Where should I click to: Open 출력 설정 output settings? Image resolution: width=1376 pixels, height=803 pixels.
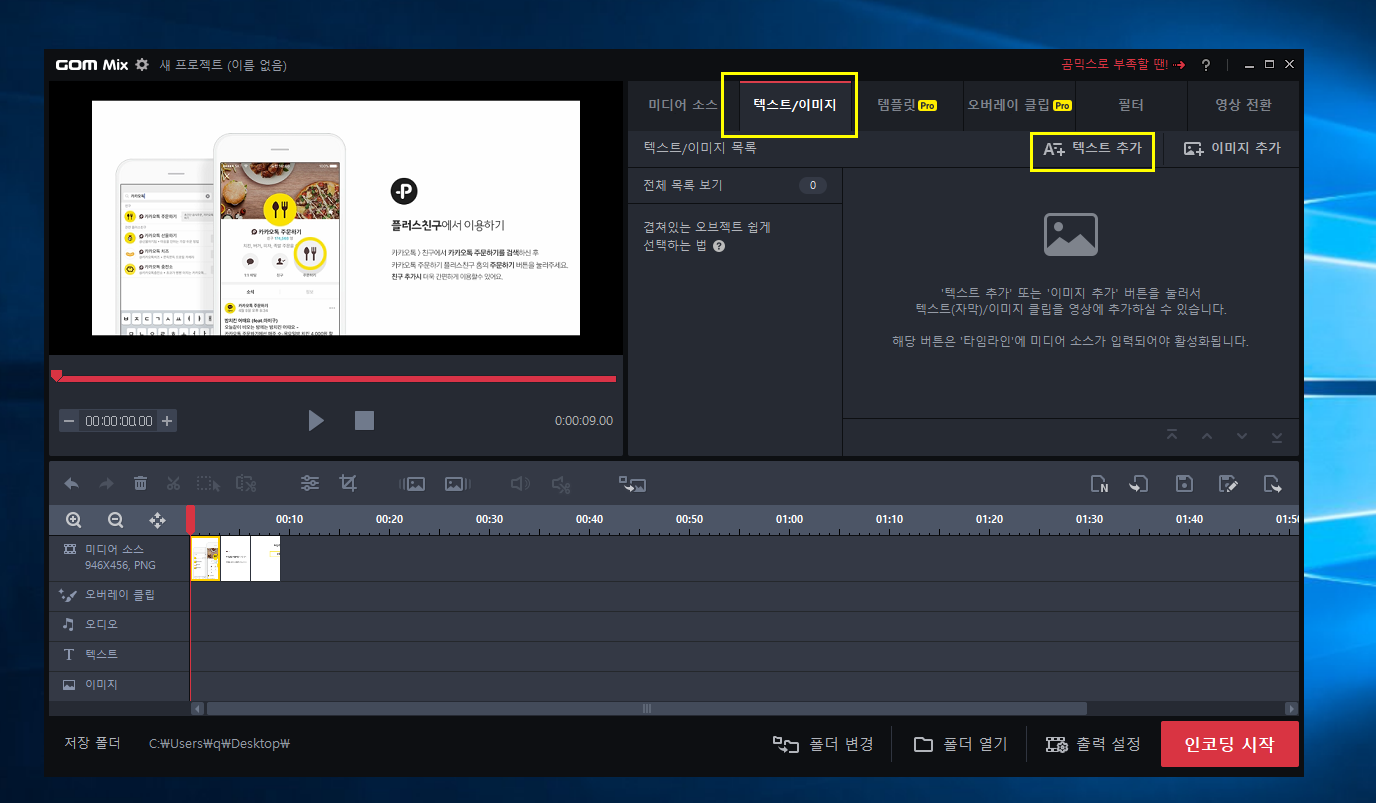tap(1093, 744)
